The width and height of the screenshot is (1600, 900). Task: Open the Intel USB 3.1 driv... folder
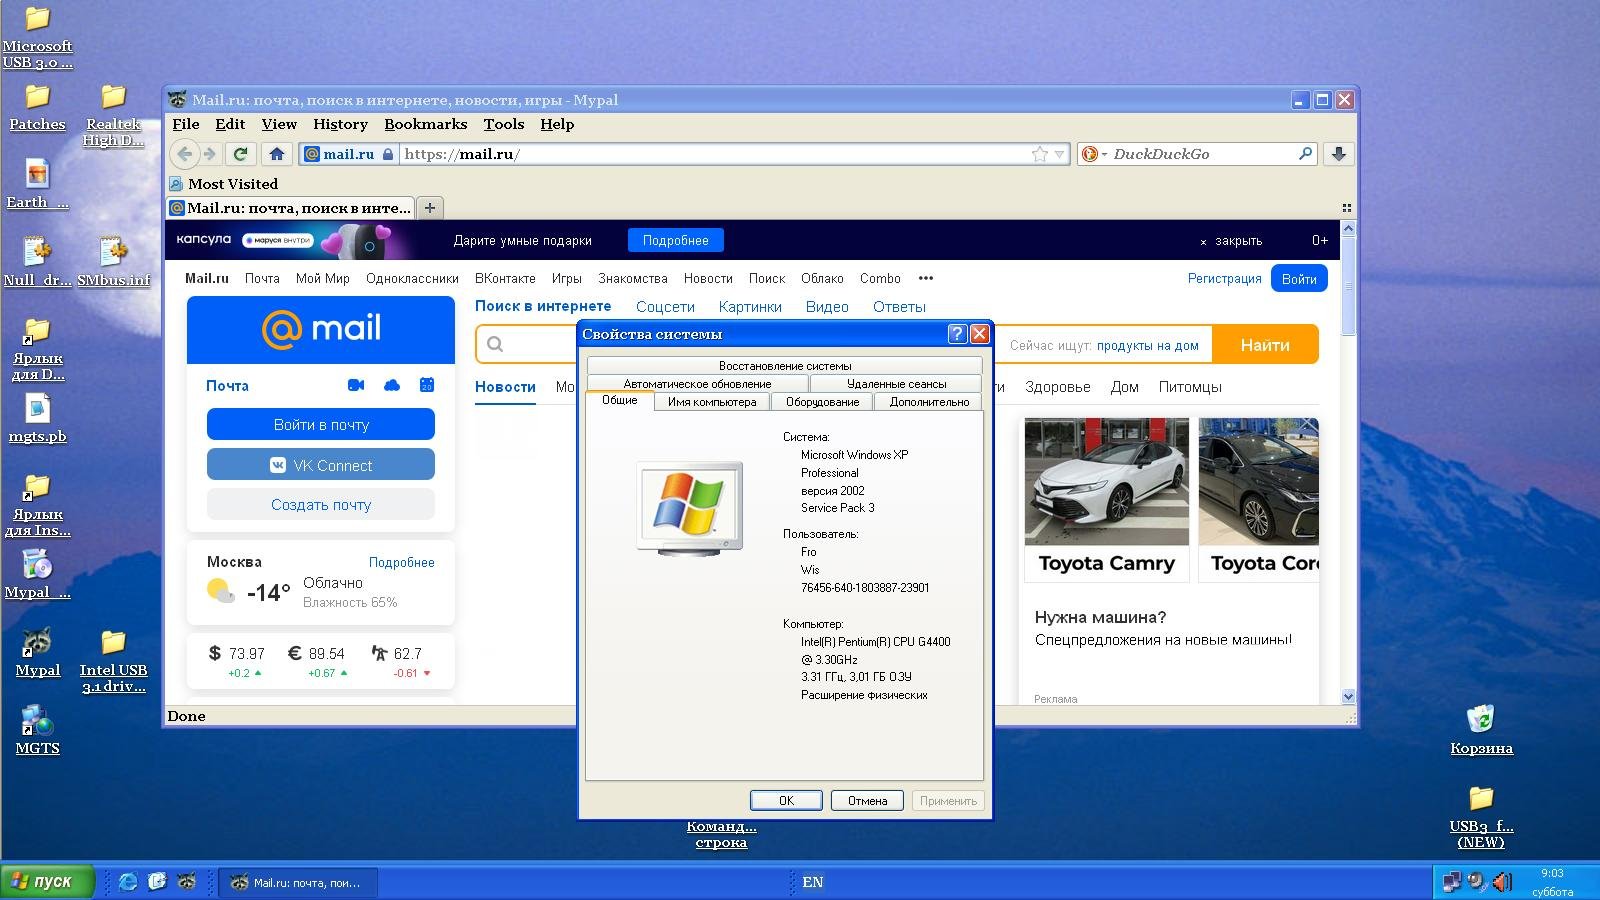(113, 660)
